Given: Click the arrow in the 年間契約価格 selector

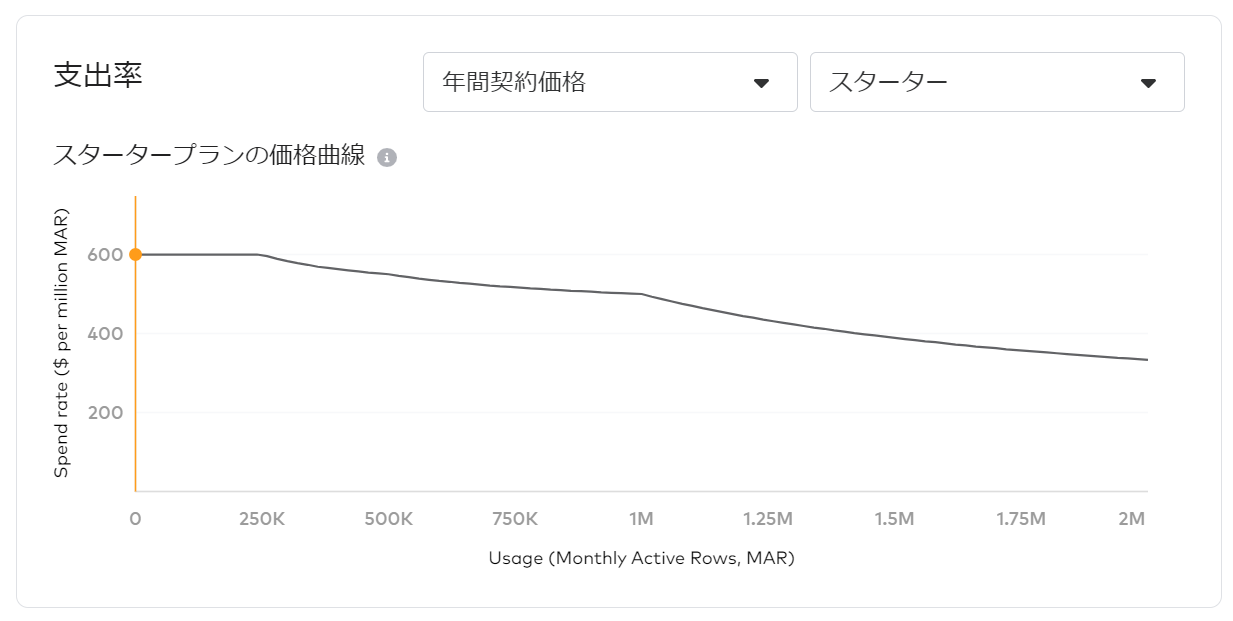Looking at the screenshot, I should 761,83.
